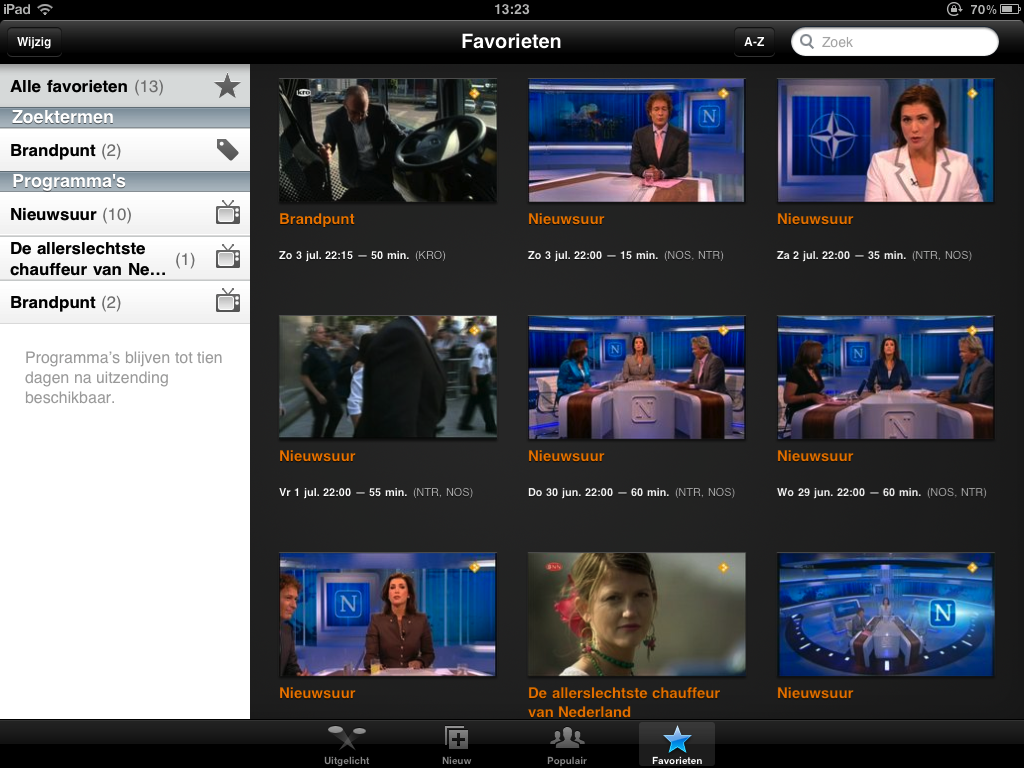Click the TV icon in the Nieuwsuur row
Image resolution: width=1024 pixels, height=768 pixels.
228,213
